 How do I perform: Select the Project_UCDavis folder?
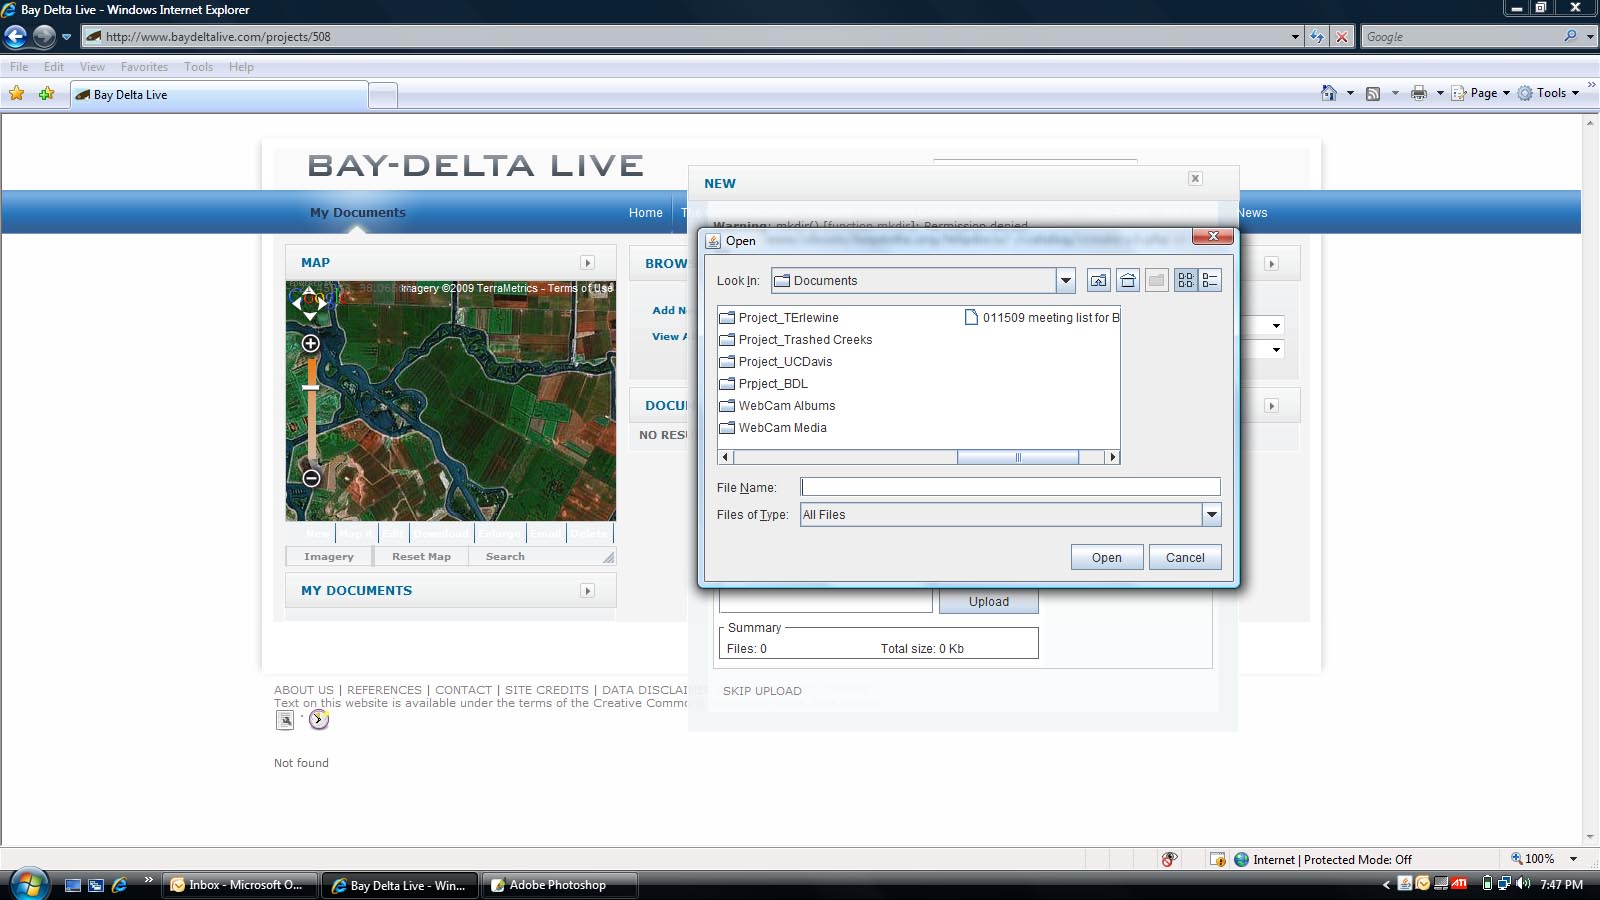776,362
